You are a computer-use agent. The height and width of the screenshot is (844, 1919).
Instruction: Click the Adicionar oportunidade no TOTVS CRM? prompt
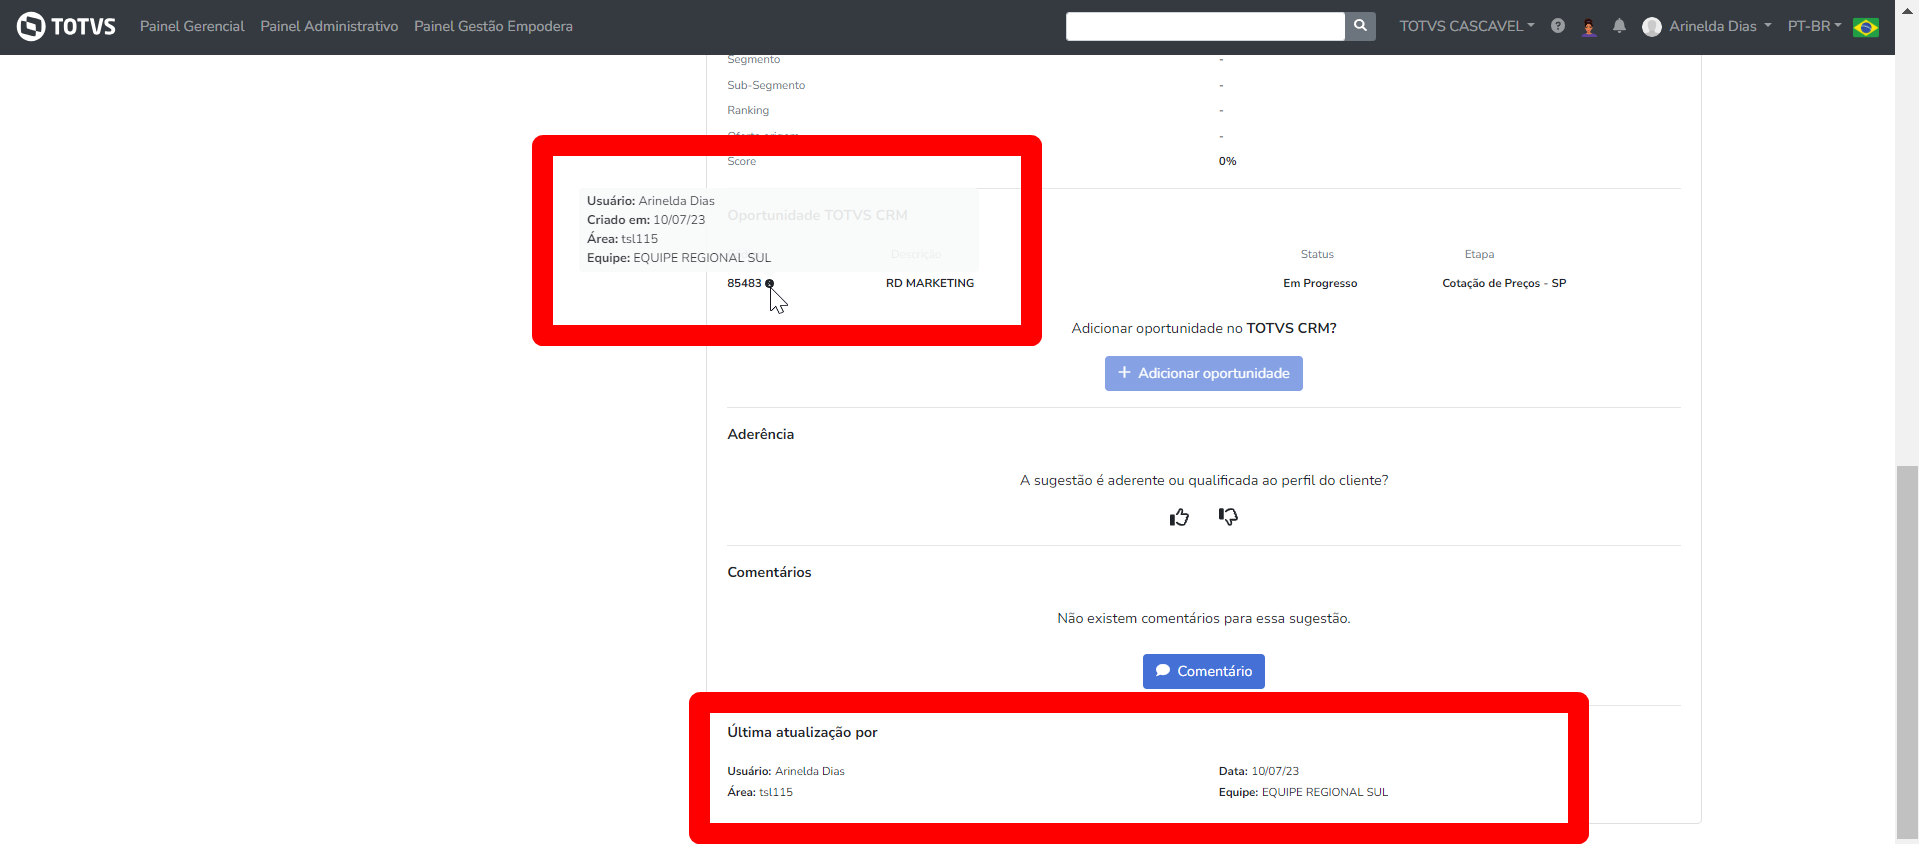pyautogui.click(x=1204, y=328)
